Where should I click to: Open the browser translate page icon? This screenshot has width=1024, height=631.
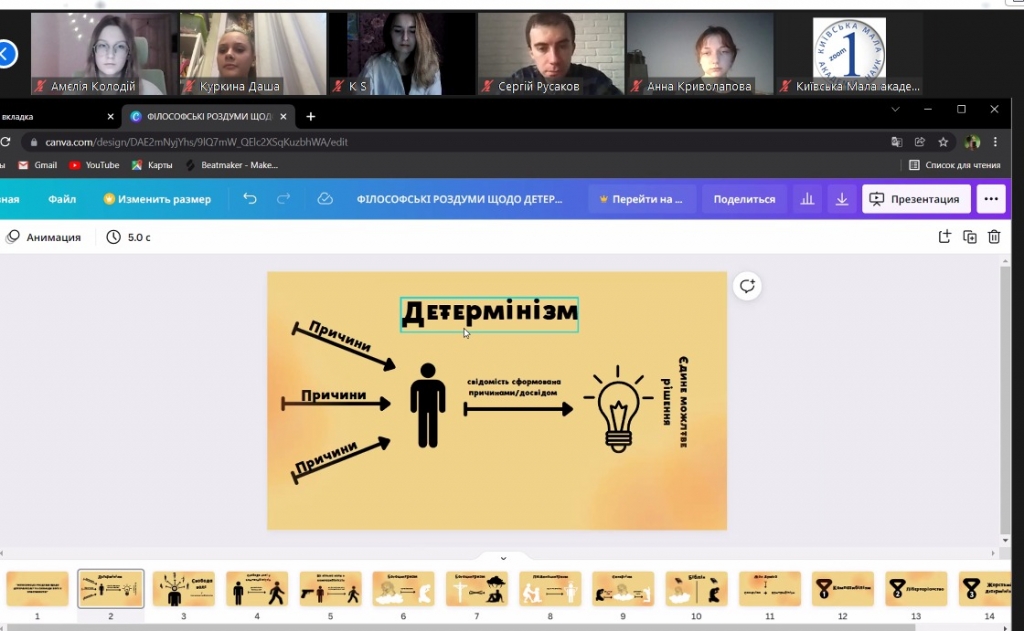pyautogui.click(x=897, y=142)
